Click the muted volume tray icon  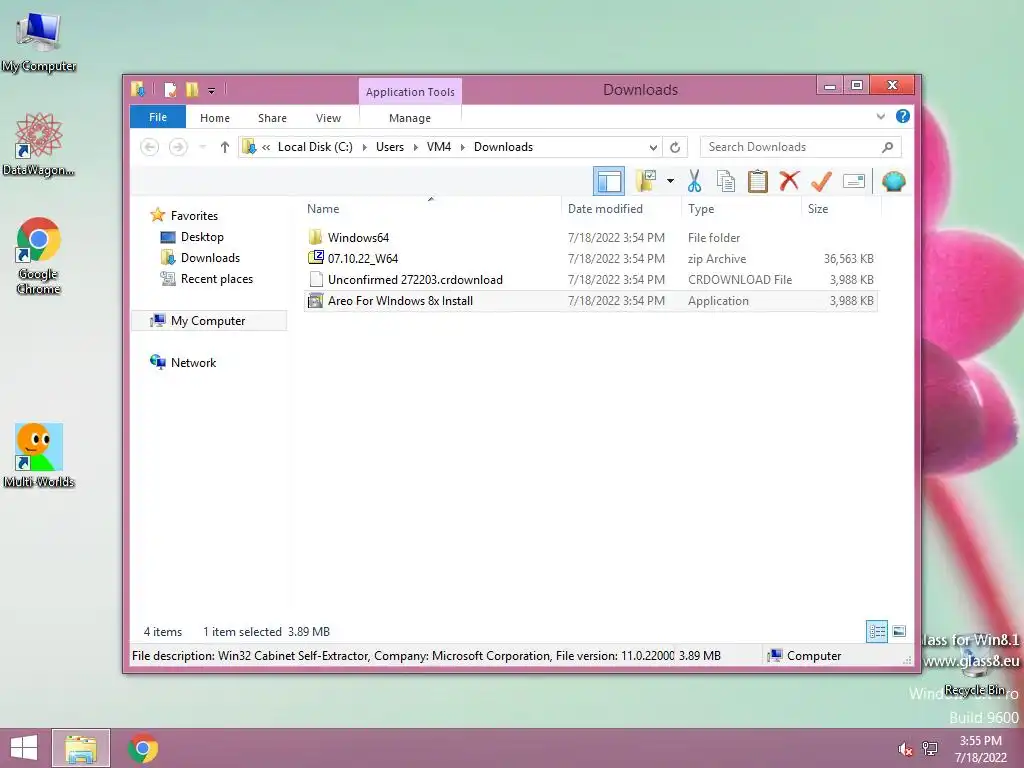905,749
